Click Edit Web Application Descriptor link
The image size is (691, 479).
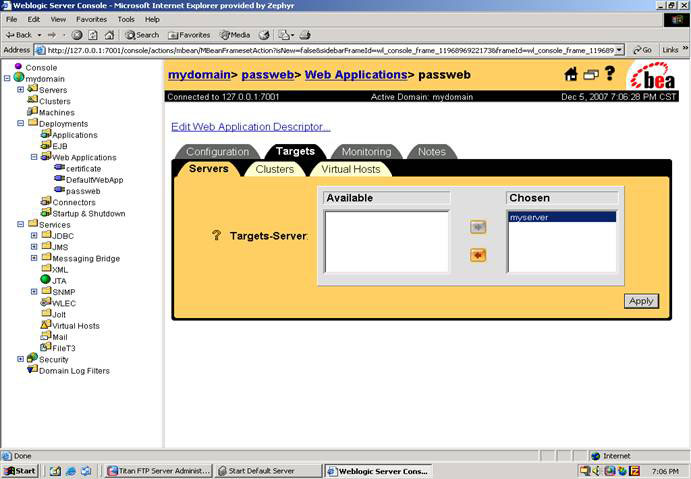tap(250, 127)
